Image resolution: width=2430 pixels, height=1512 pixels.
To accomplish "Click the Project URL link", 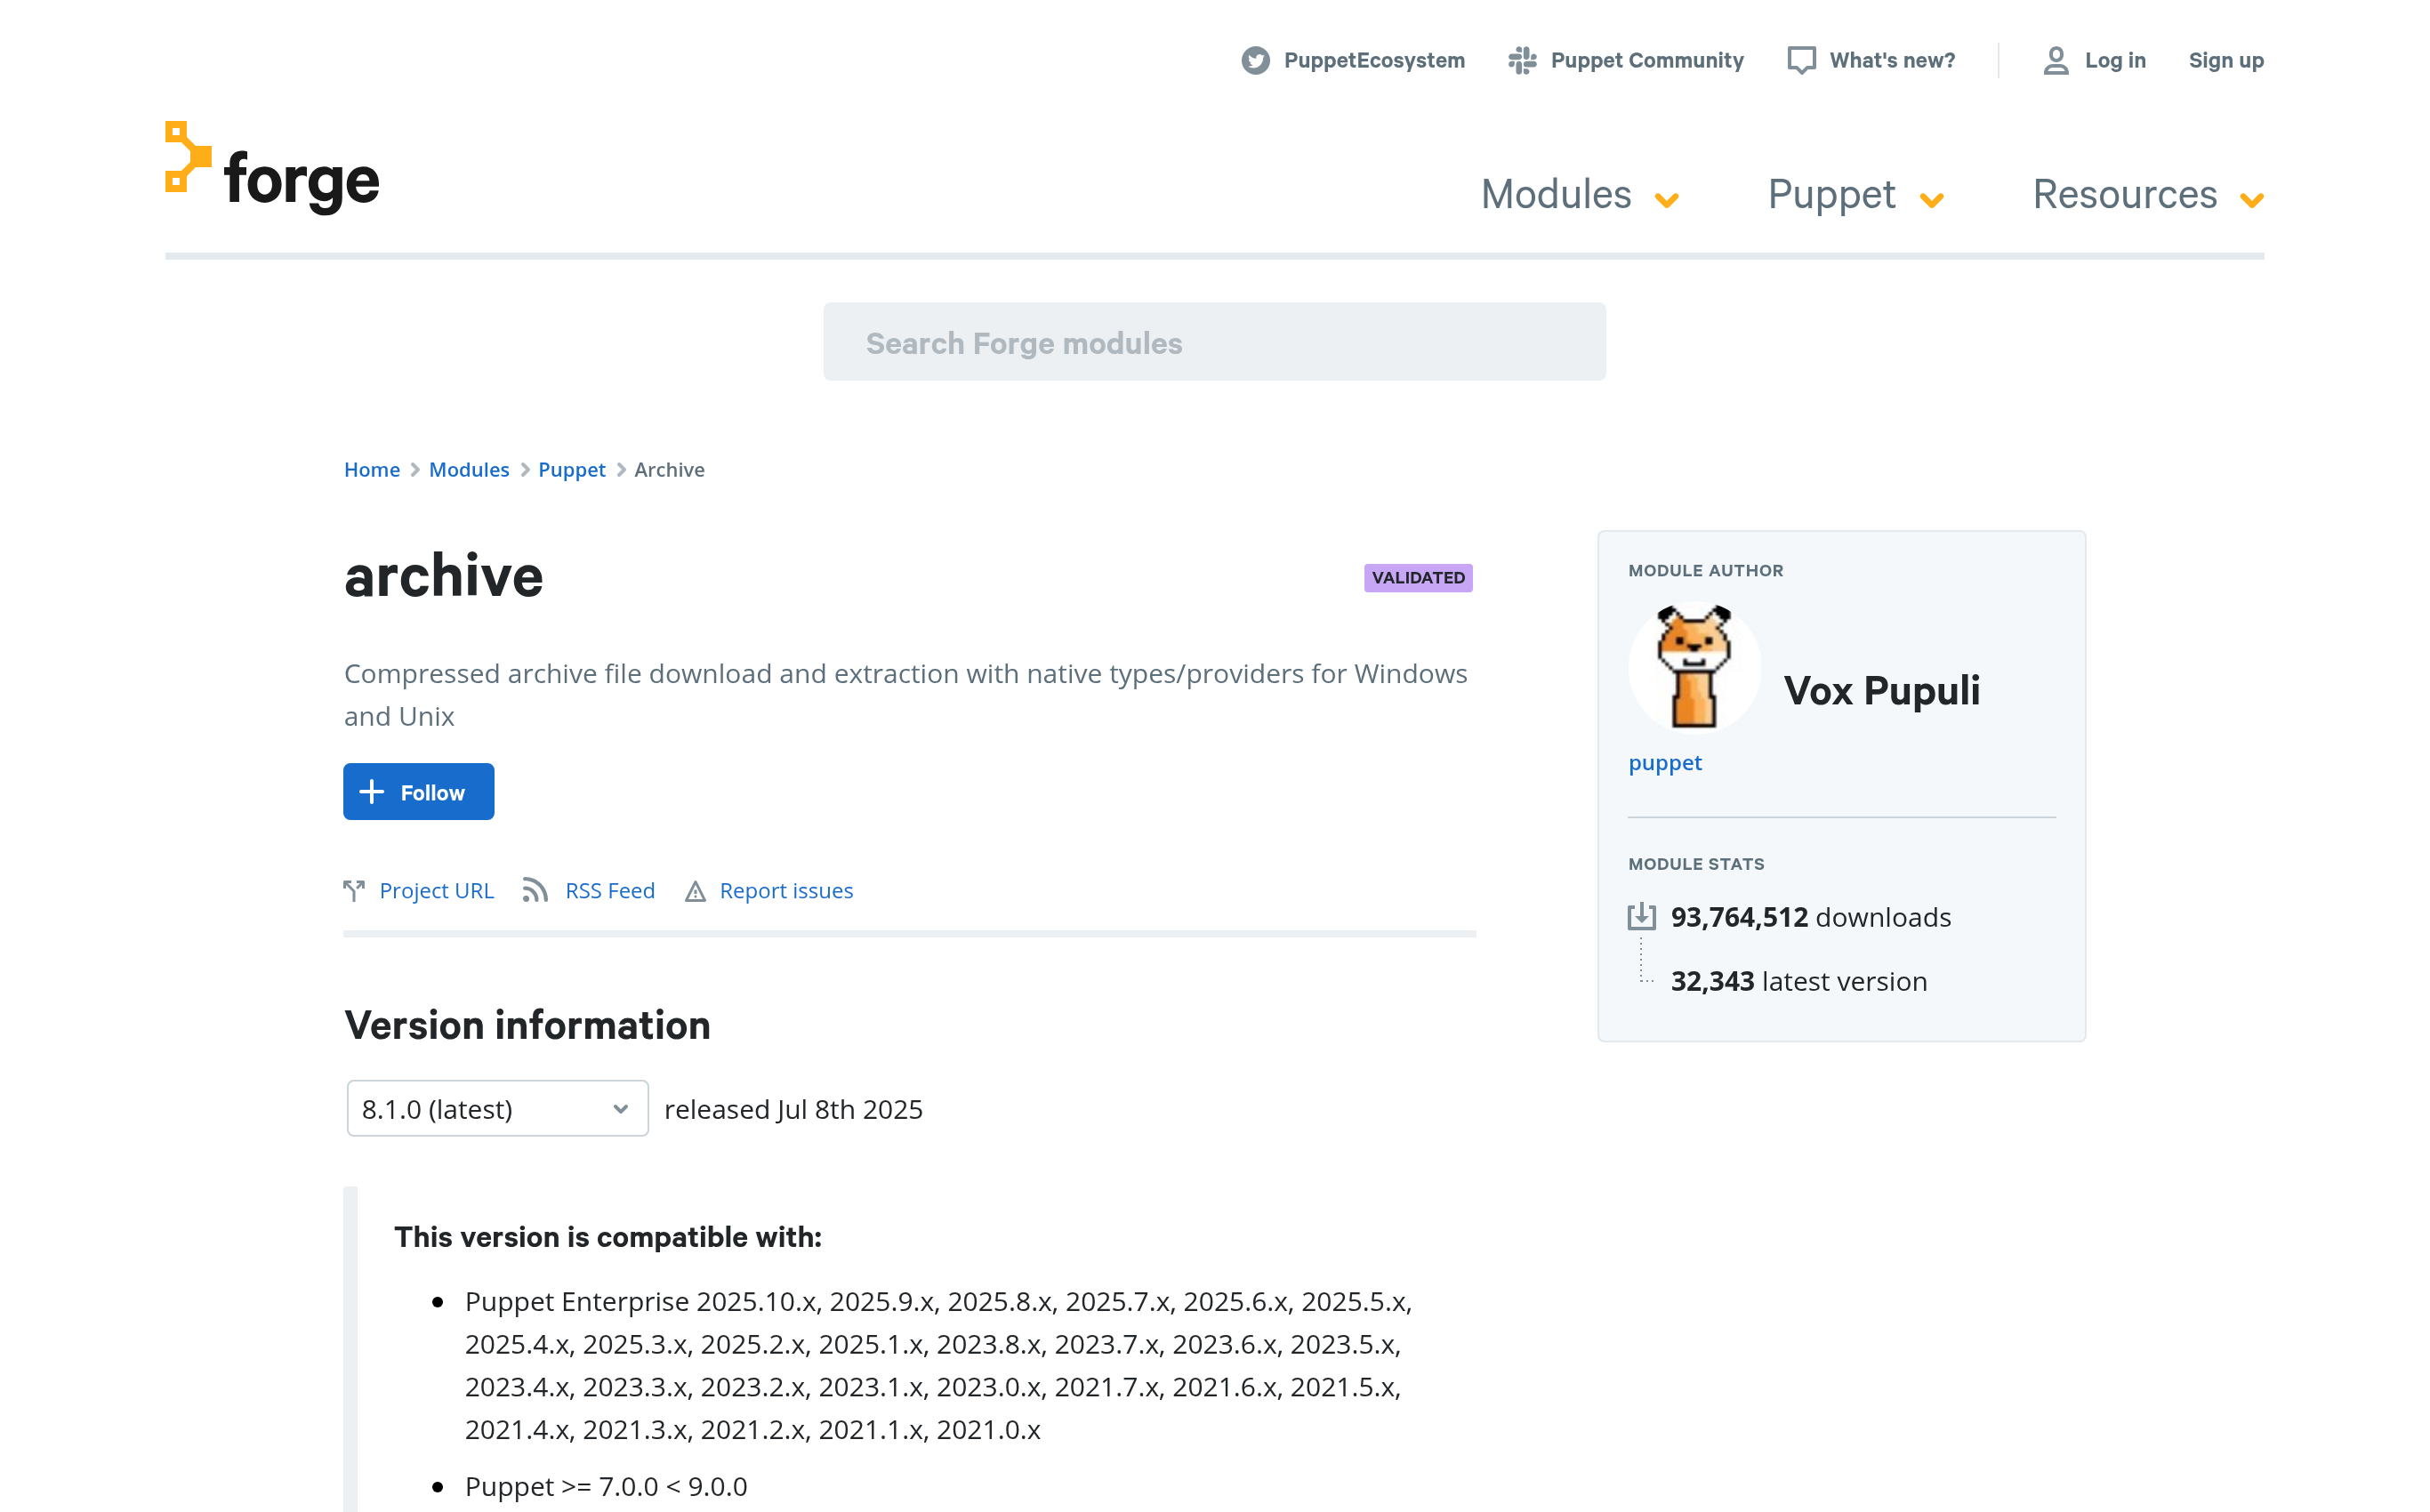I will (x=437, y=890).
